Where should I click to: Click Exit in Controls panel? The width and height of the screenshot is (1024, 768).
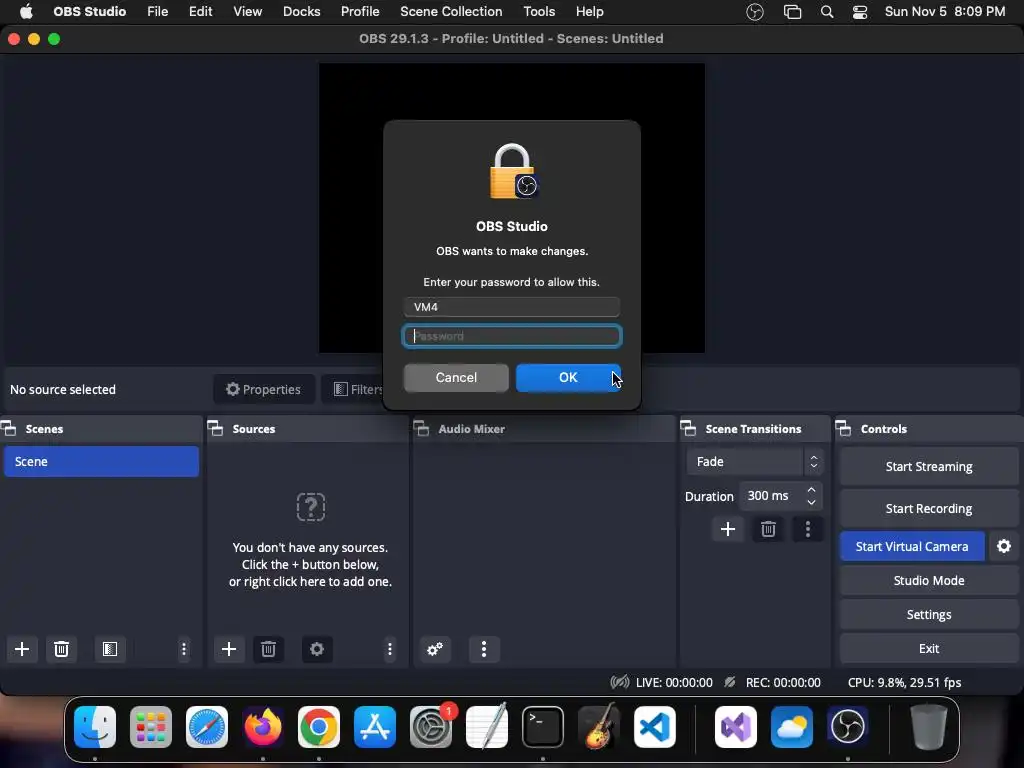click(x=929, y=648)
